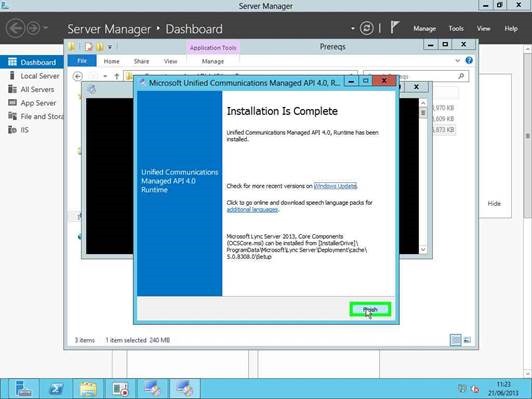Click Server Manager back arrow

(15, 28)
